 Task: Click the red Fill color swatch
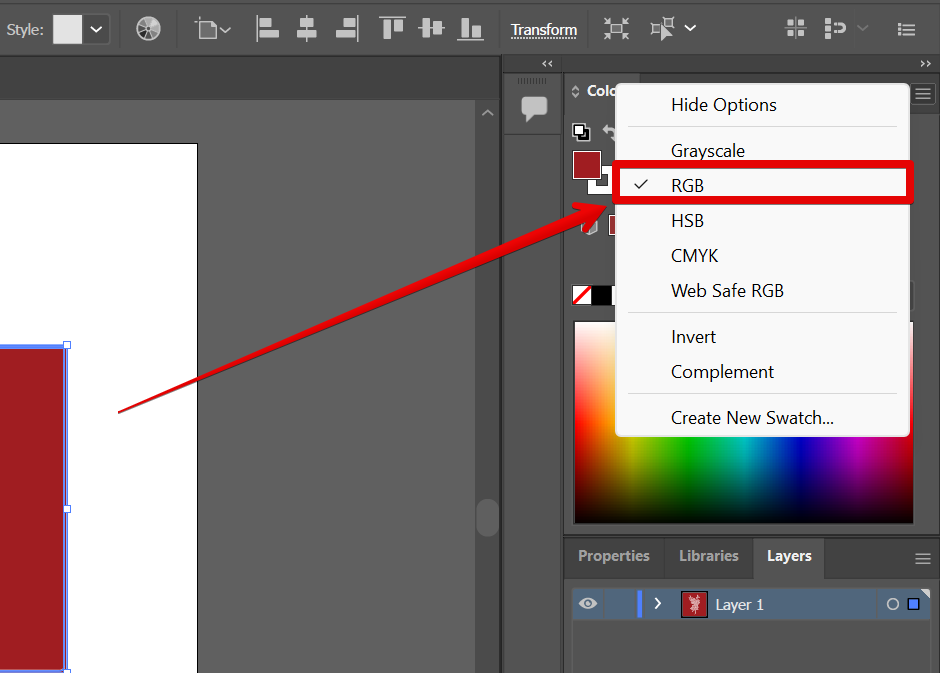coord(586,165)
